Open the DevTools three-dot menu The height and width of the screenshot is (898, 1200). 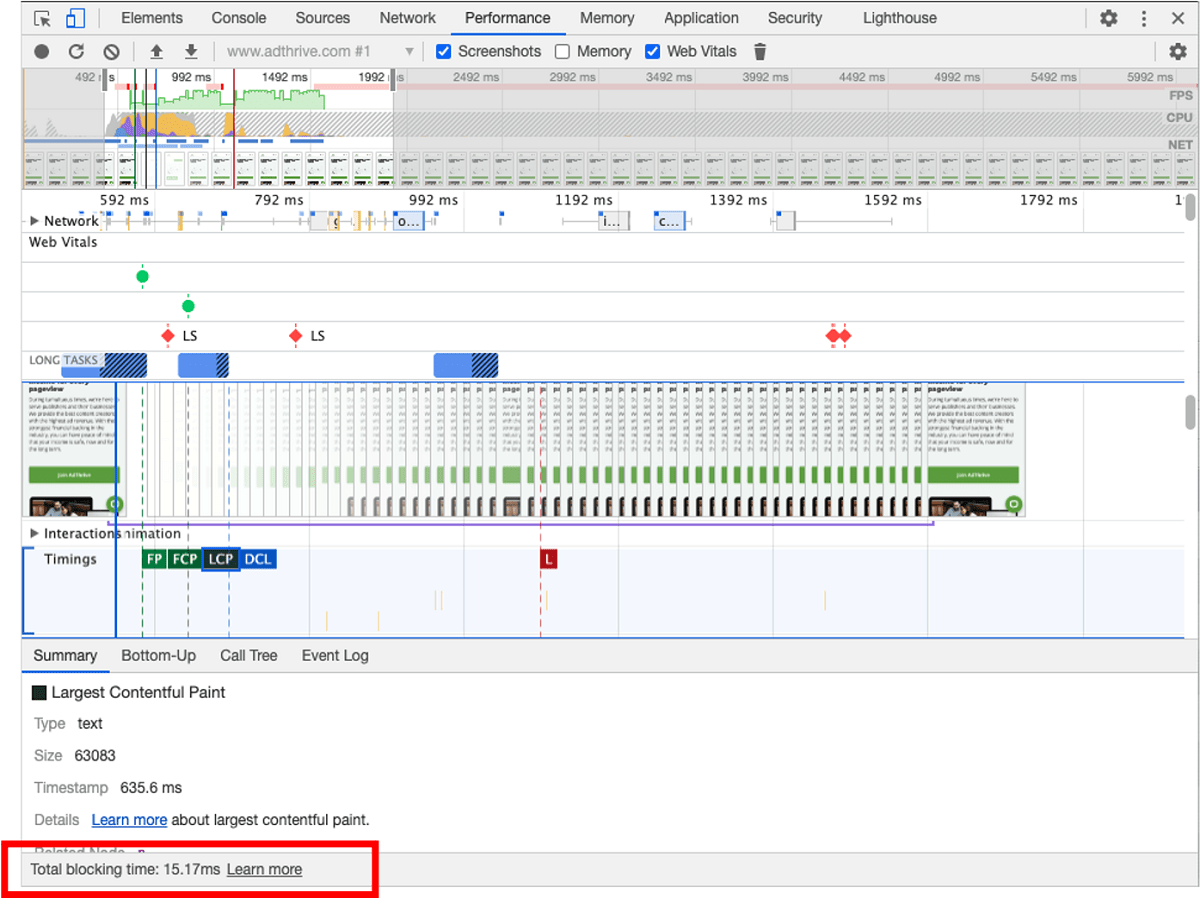(x=1144, y=18)
